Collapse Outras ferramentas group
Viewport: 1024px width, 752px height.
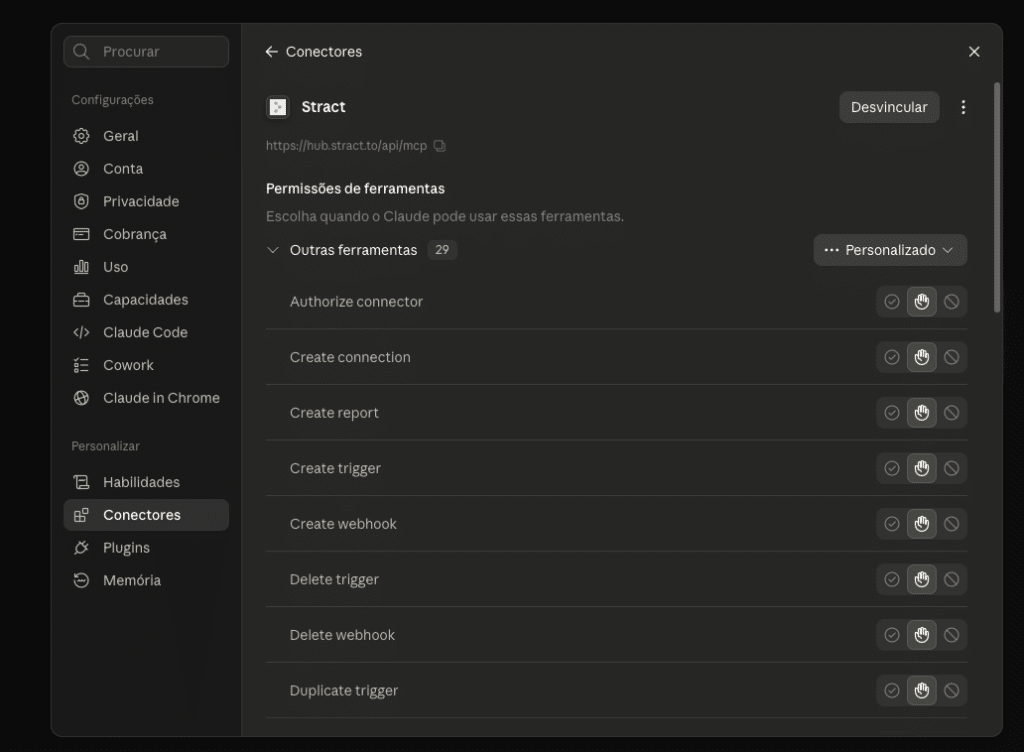click(x=273, y=250)
